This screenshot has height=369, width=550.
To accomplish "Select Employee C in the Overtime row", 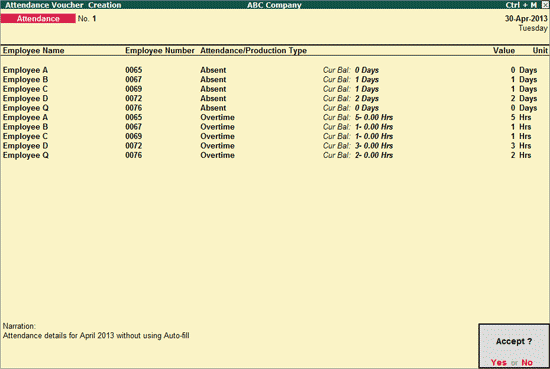I will (x=25, y=136).
